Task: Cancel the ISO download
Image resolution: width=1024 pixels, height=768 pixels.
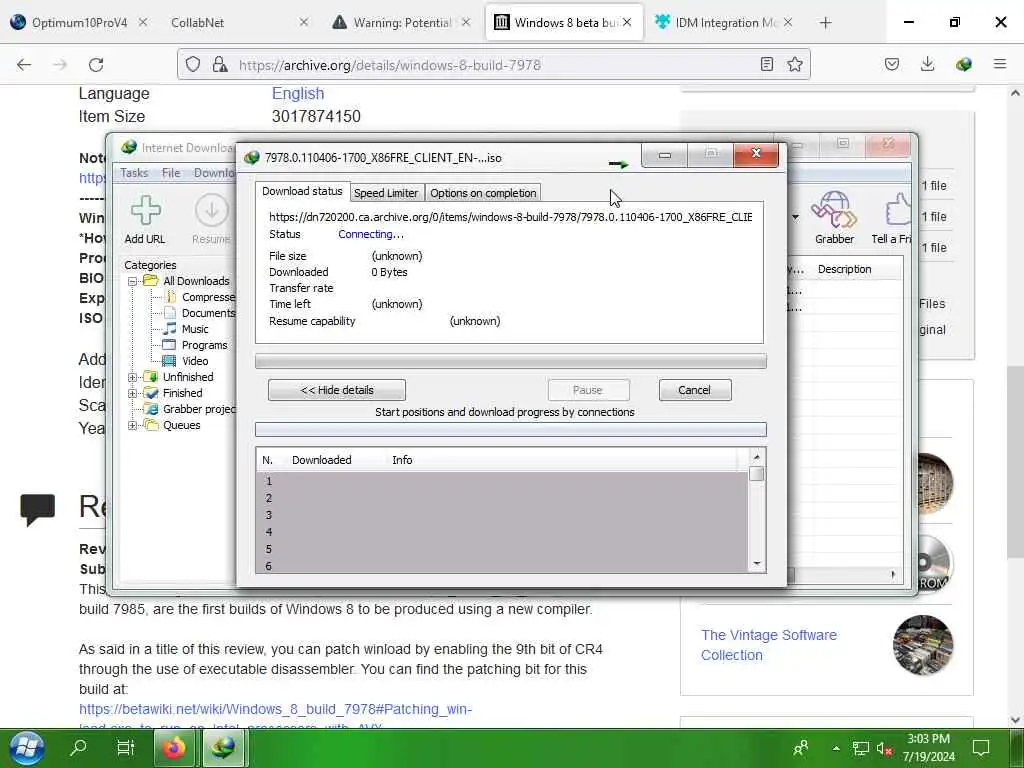Action: tap(695, 391)
